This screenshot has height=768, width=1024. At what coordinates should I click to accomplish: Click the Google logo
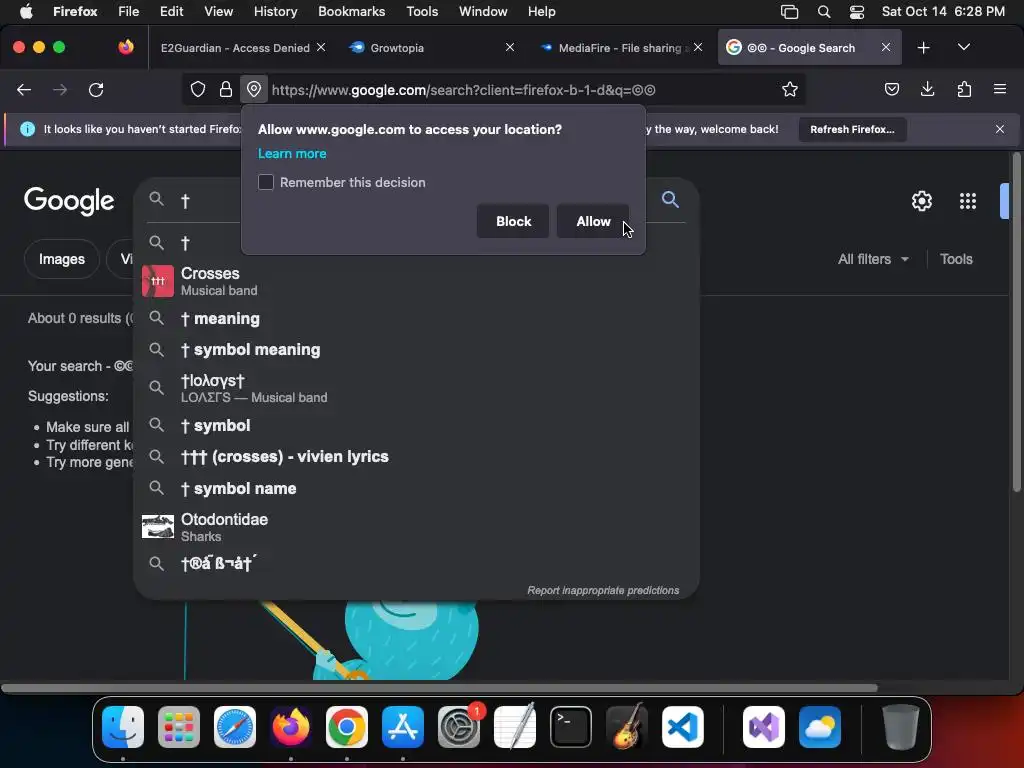coord(69,200)
